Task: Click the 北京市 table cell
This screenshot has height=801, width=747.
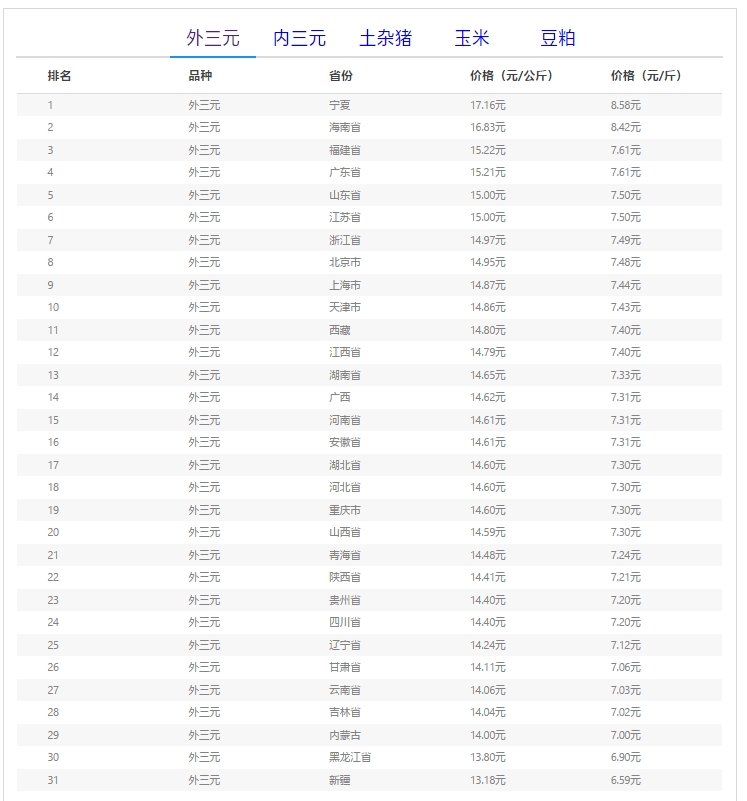Action: coord(345,262)
